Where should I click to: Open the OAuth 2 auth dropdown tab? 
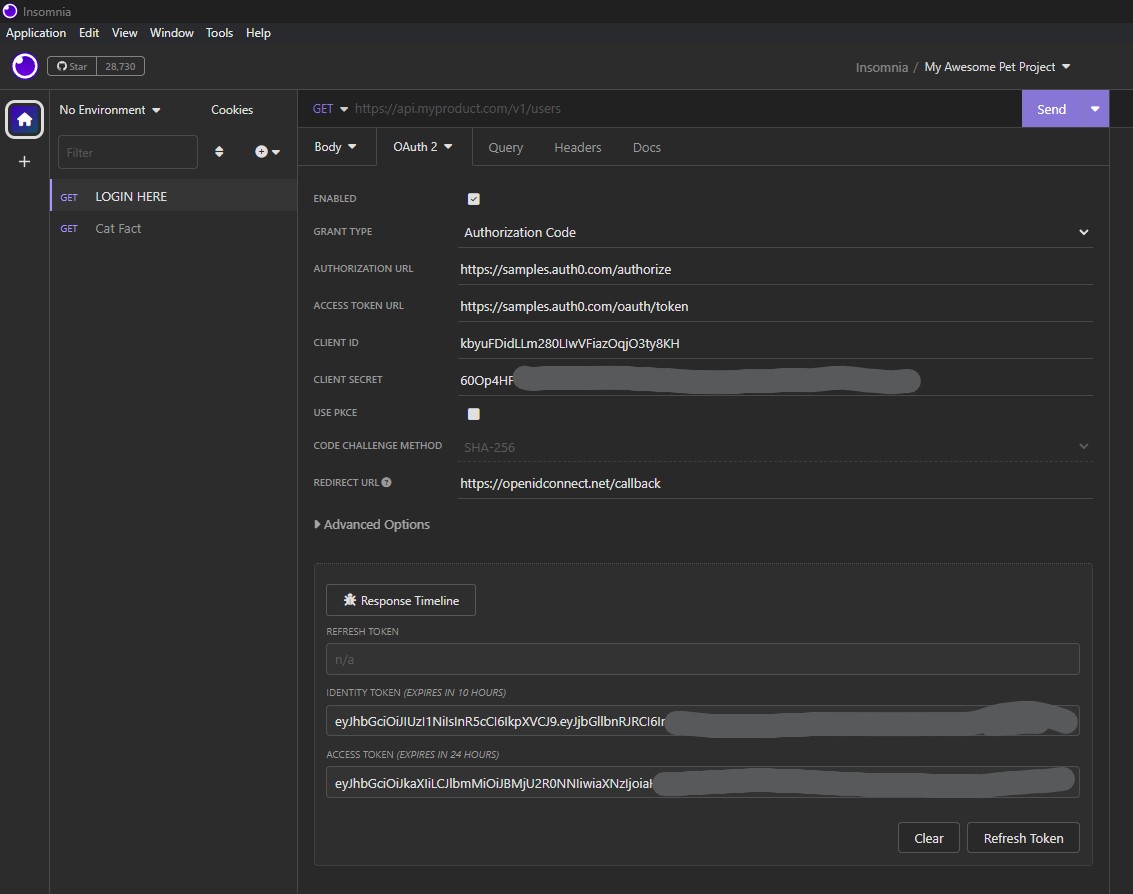point(423,147)
